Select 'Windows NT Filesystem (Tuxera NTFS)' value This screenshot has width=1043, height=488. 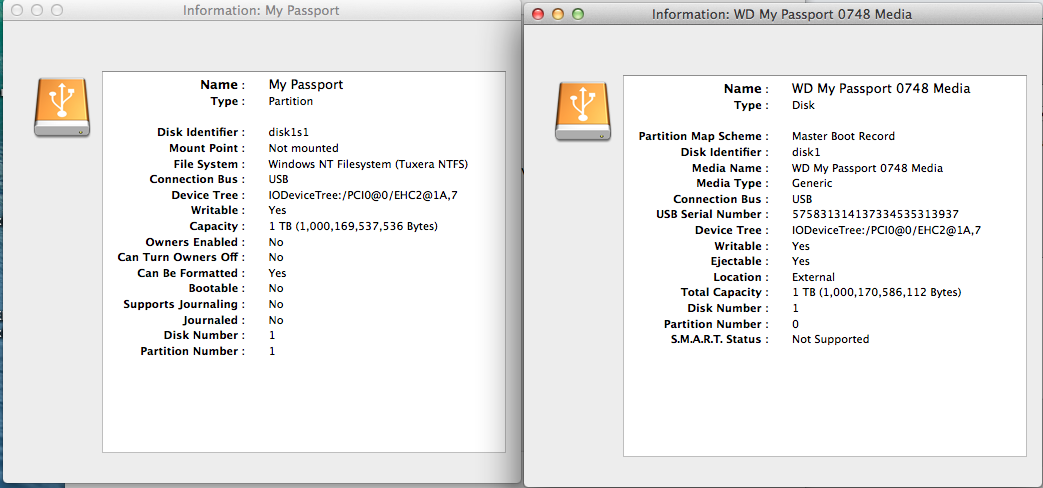368,164
